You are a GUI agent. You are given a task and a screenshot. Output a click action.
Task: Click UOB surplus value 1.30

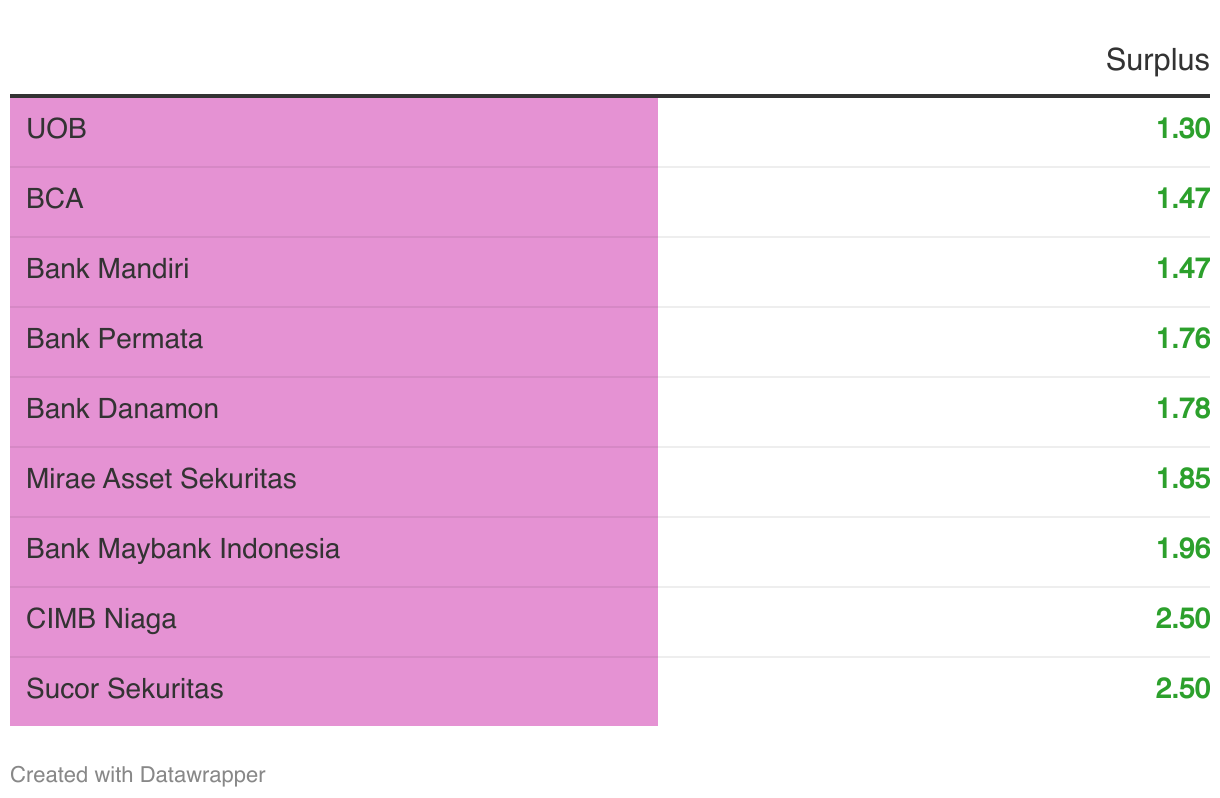[x=1183, y=129]
